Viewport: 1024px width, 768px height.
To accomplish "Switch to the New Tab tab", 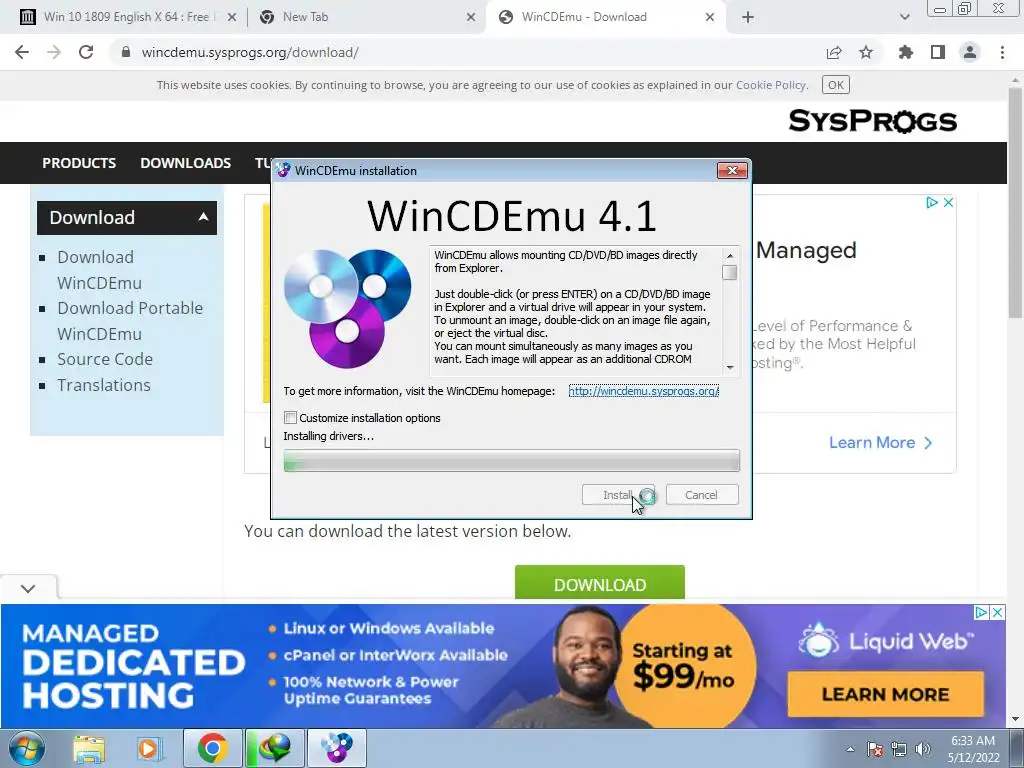I will pos(366,17).
